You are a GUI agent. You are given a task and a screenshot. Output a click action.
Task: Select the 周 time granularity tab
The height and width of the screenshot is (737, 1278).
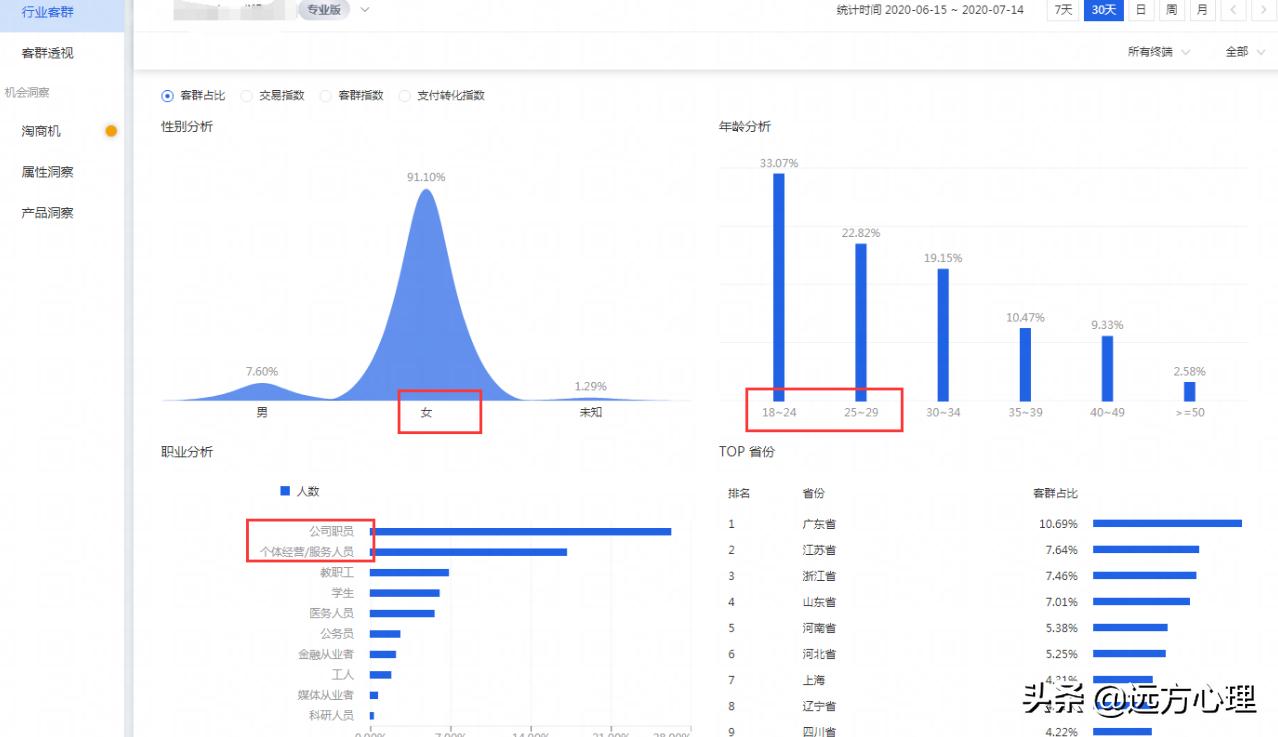[1171, 10]
